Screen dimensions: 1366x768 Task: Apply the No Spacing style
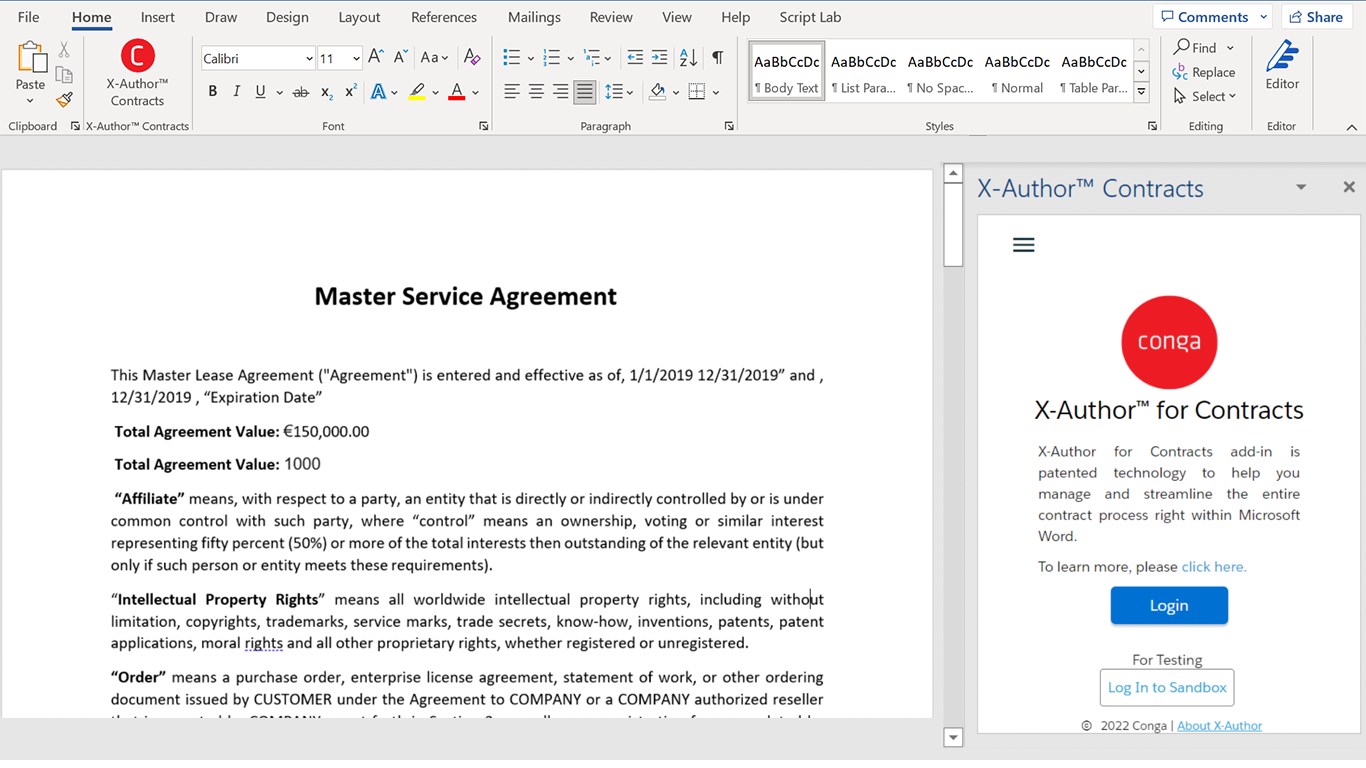(940, 72)
